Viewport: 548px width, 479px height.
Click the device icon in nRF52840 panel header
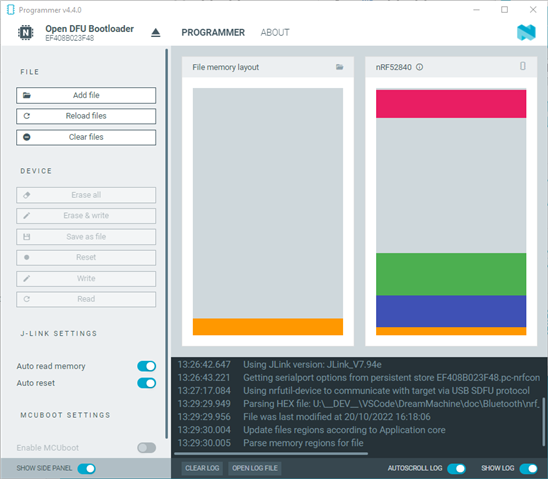coord(522,66)
